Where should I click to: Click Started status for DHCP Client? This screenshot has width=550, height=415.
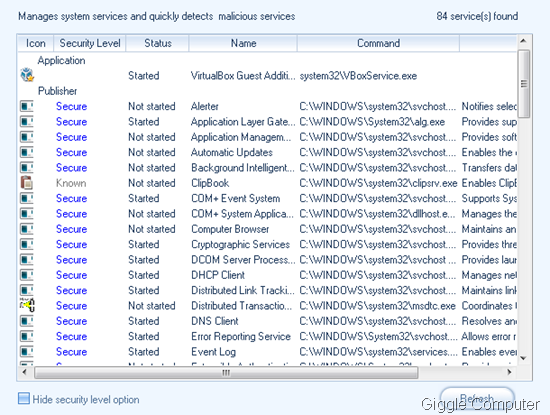tap(143, 275)
